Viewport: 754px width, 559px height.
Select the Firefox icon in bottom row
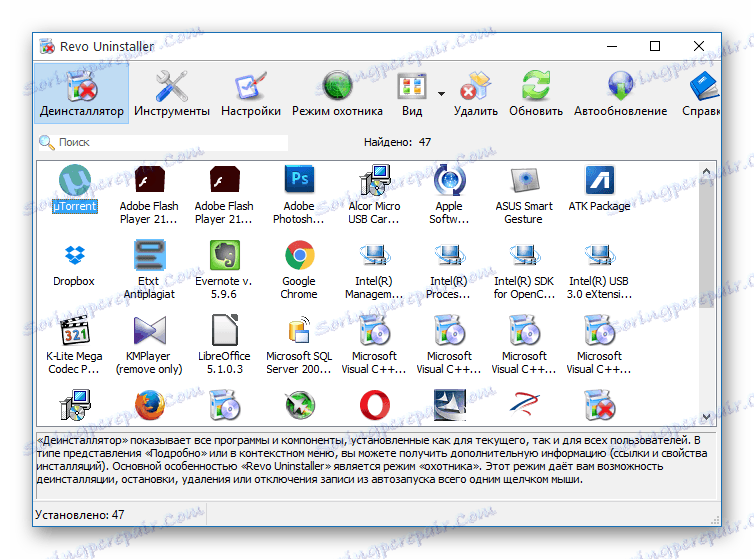150,405
